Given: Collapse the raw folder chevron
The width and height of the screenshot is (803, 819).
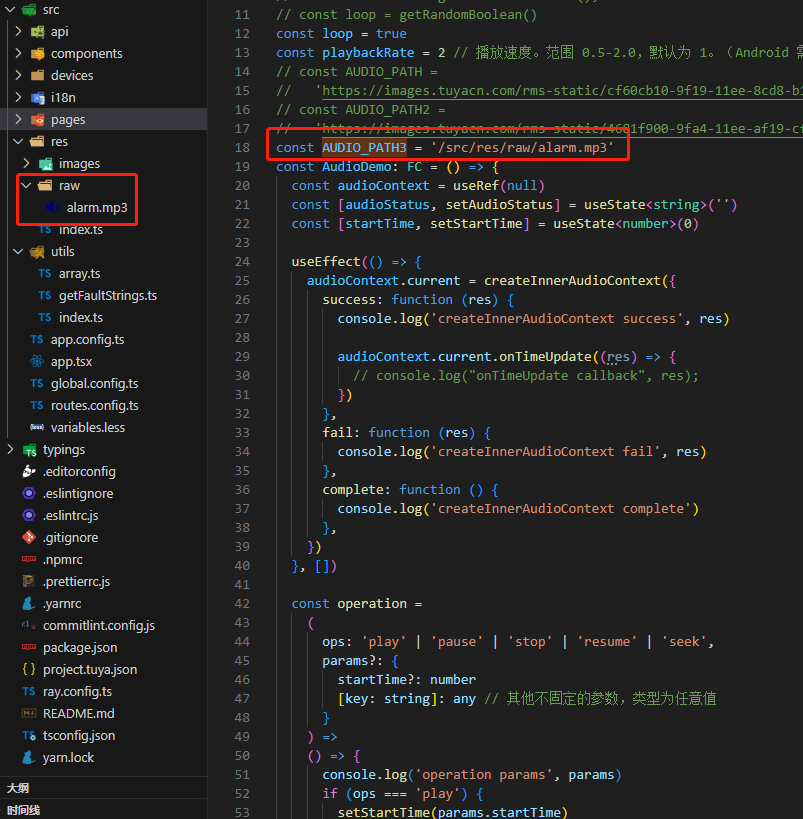Looking at the screenshot, I should pos(26,185).
